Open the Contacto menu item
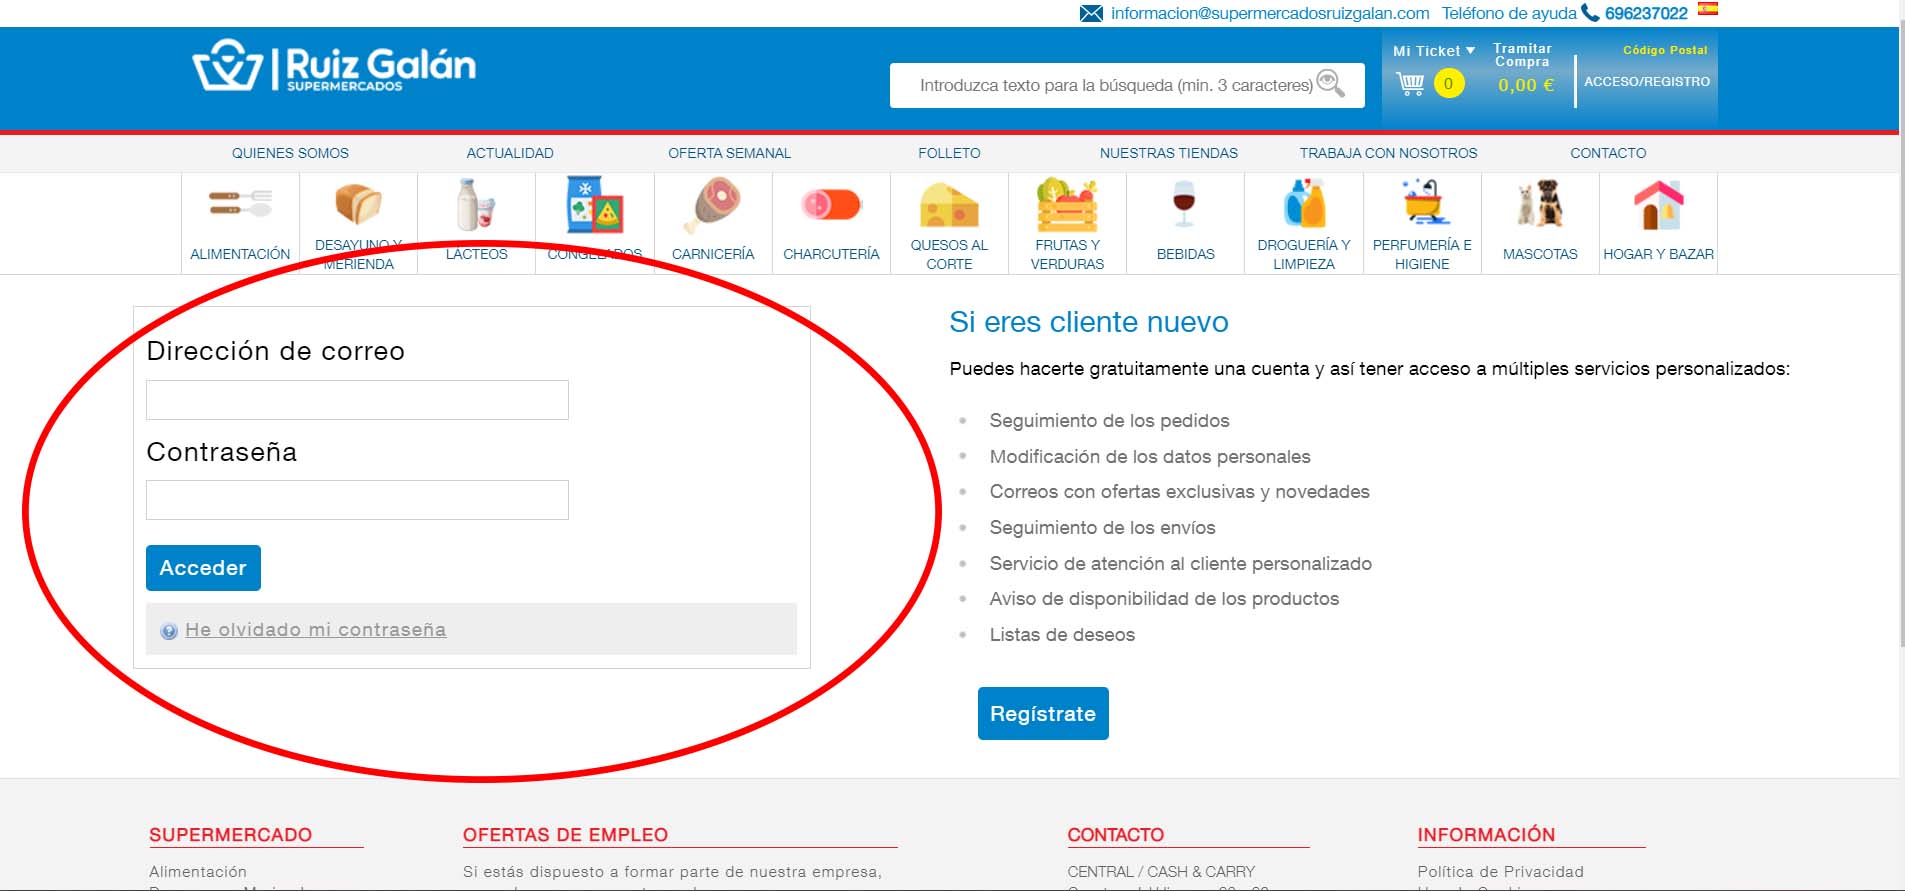The height and width of the screenshot is (891, 1905). pyautogui.click(x=1608, y=153)
